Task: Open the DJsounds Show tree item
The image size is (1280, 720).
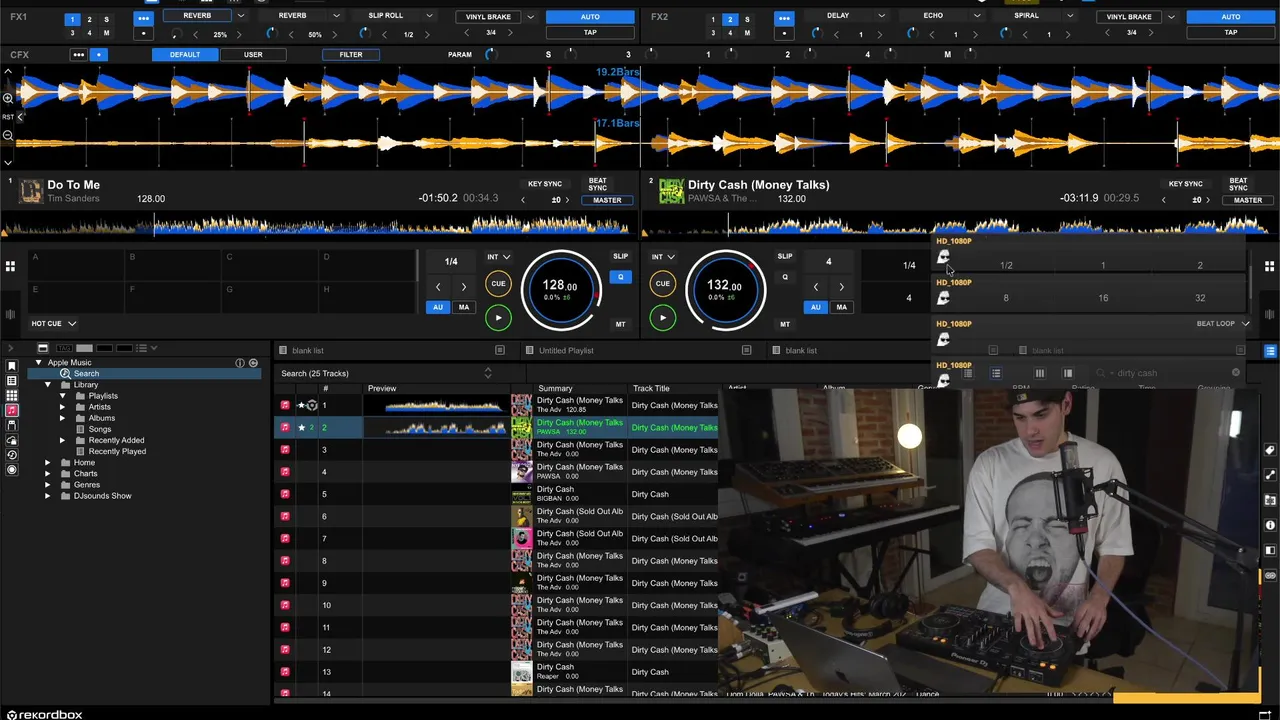Action: tap(102, 496)
